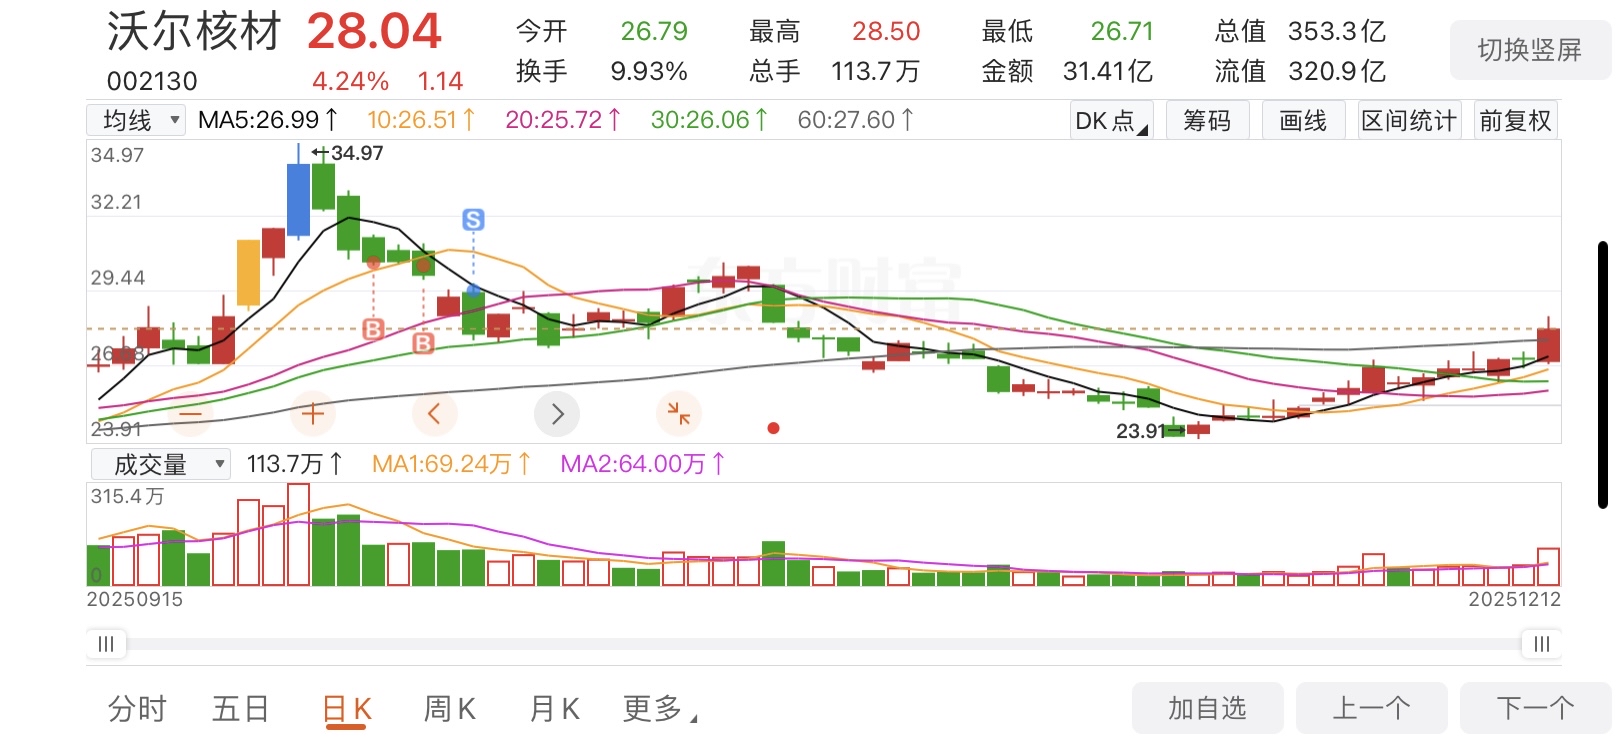
Task: Click the MA60 value 60:27.60
Action: (855, 120)
